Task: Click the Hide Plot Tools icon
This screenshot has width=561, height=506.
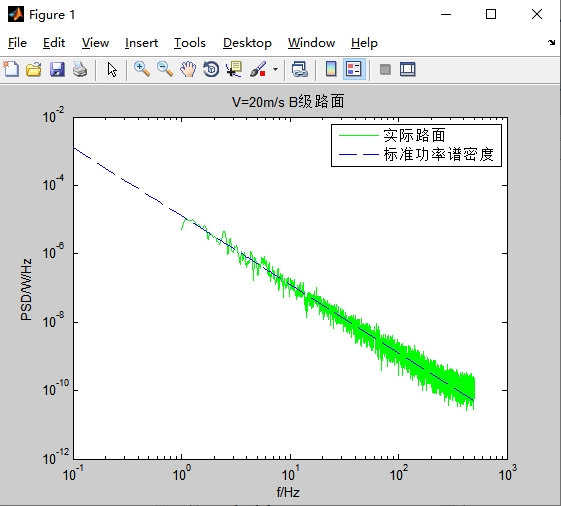Action: coord(385,69)
